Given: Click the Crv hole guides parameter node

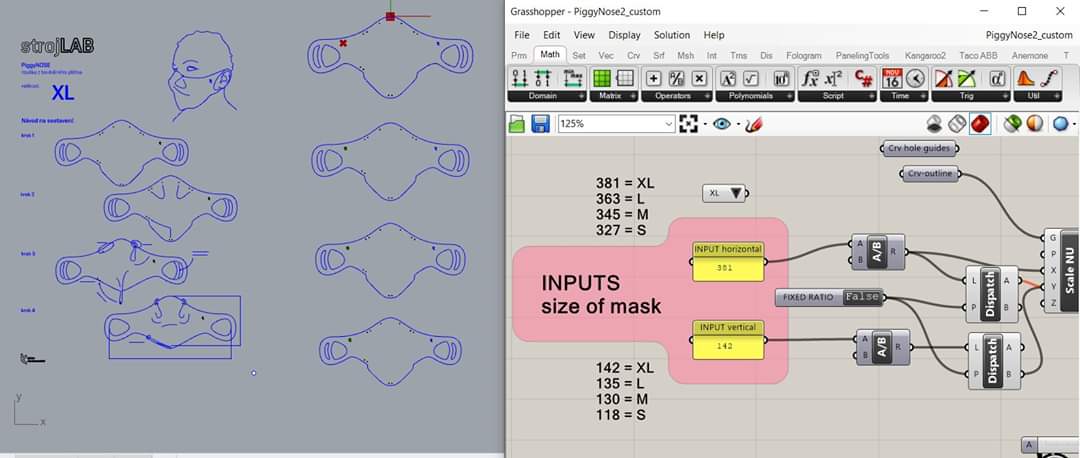Looking at the screenshot, I should tap(920, 149).
